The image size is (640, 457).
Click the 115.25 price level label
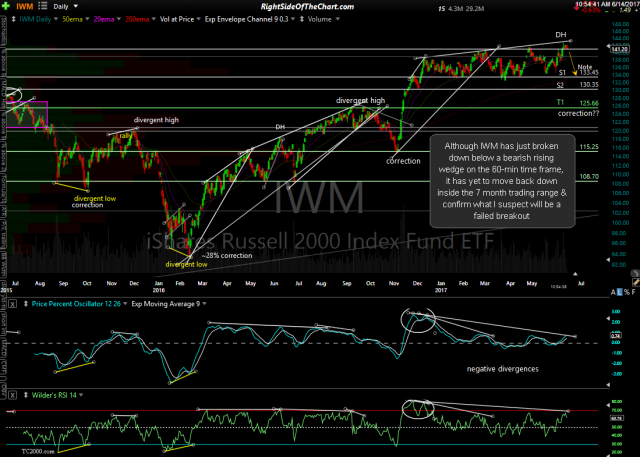(589, 147)
